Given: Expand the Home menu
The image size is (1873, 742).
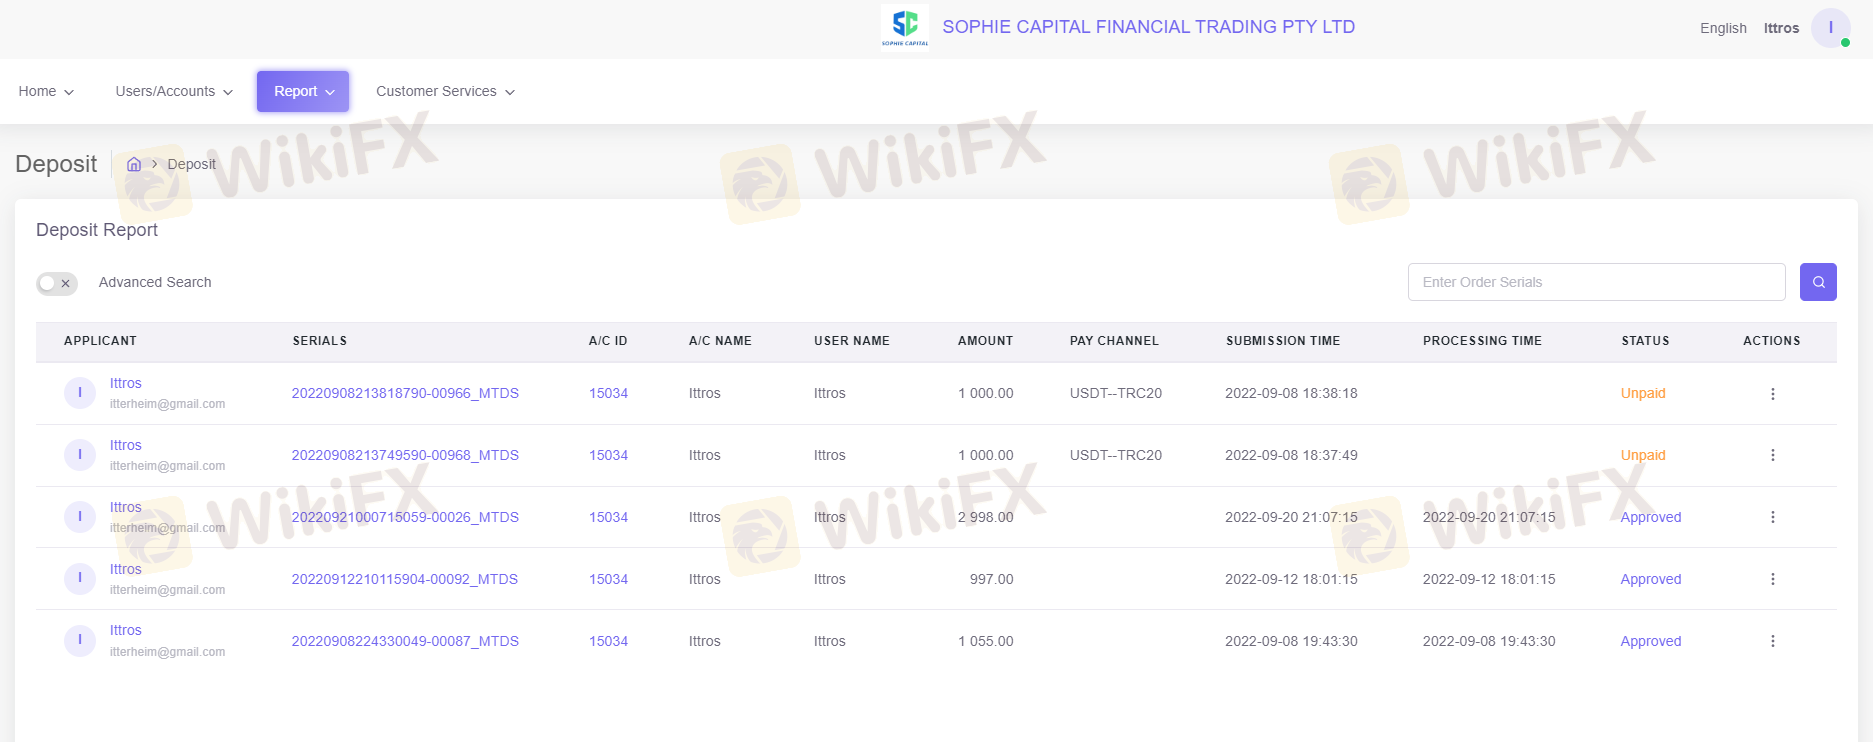Looking at the screenshot, I should (46, 91).
